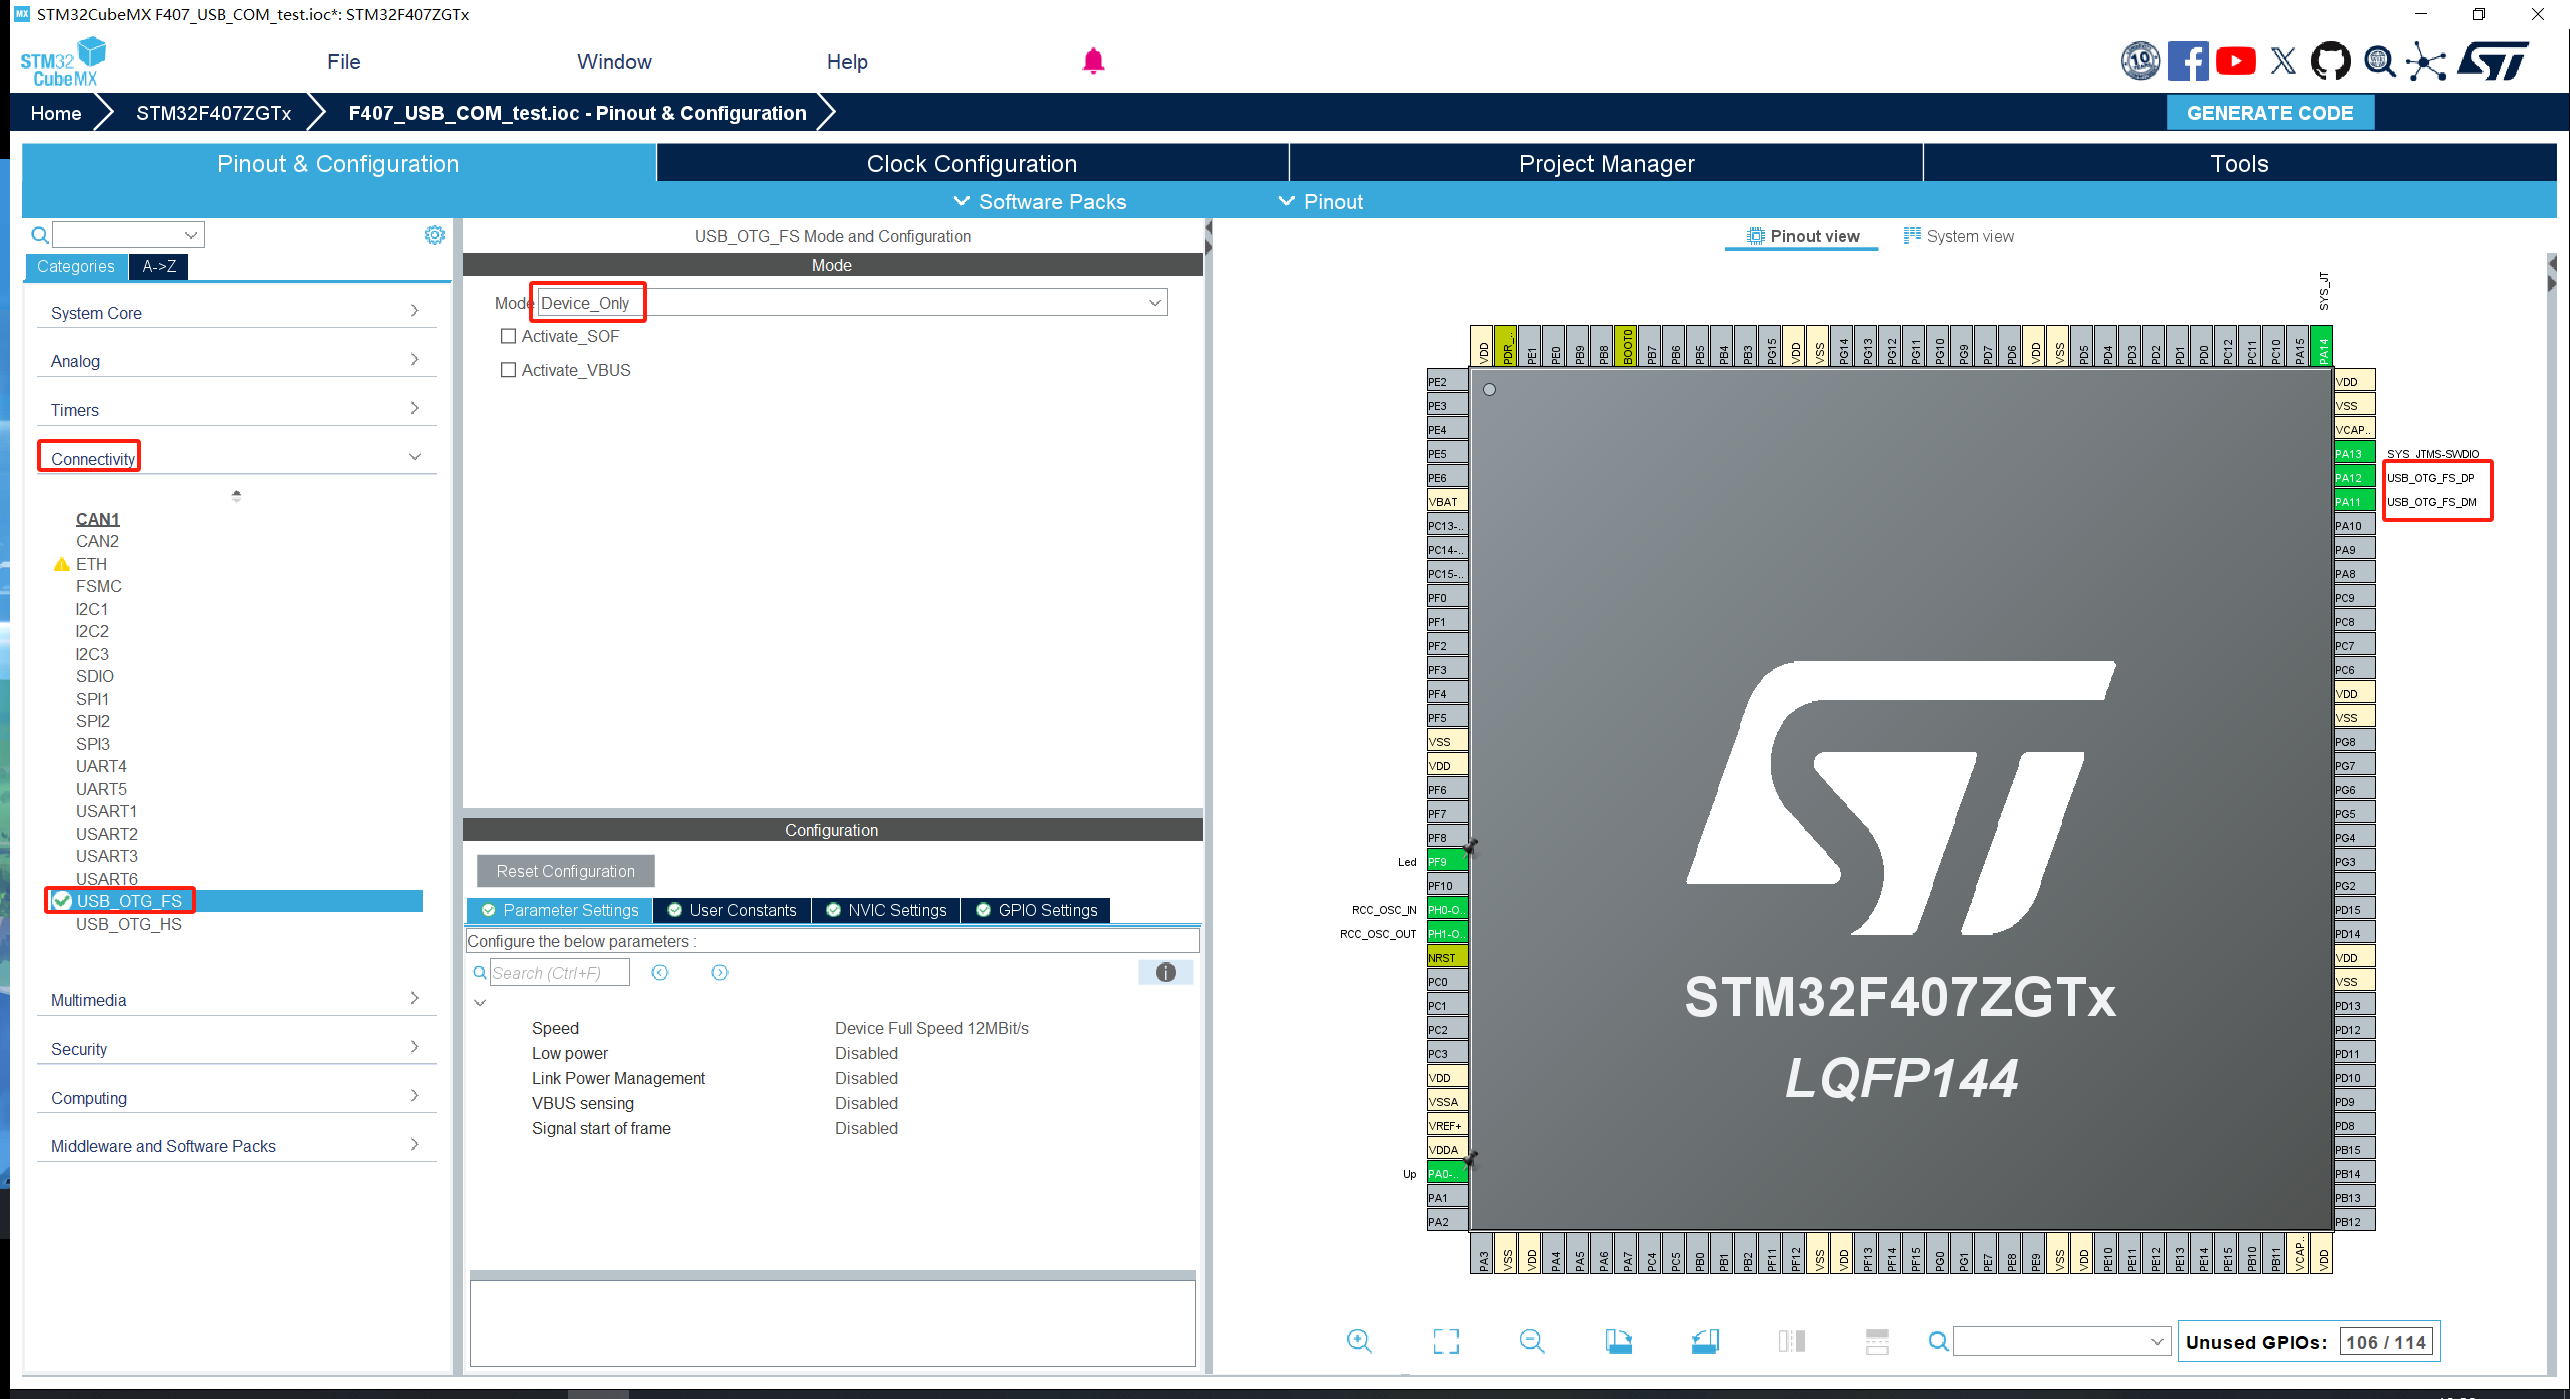
Task: Expand the Software Packs menu
Action: 1041,202
